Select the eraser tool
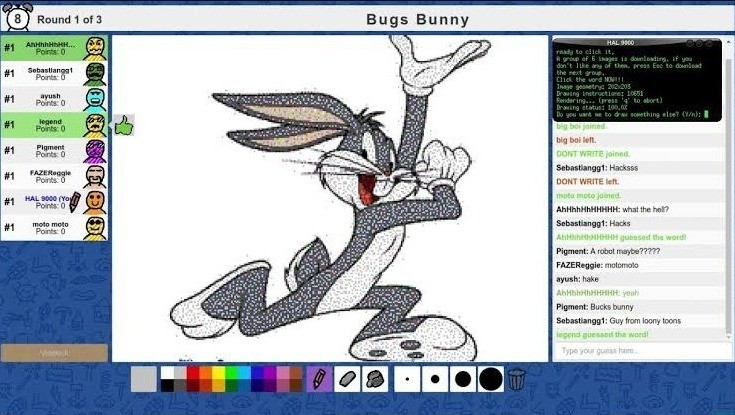 tap(347, 379)
